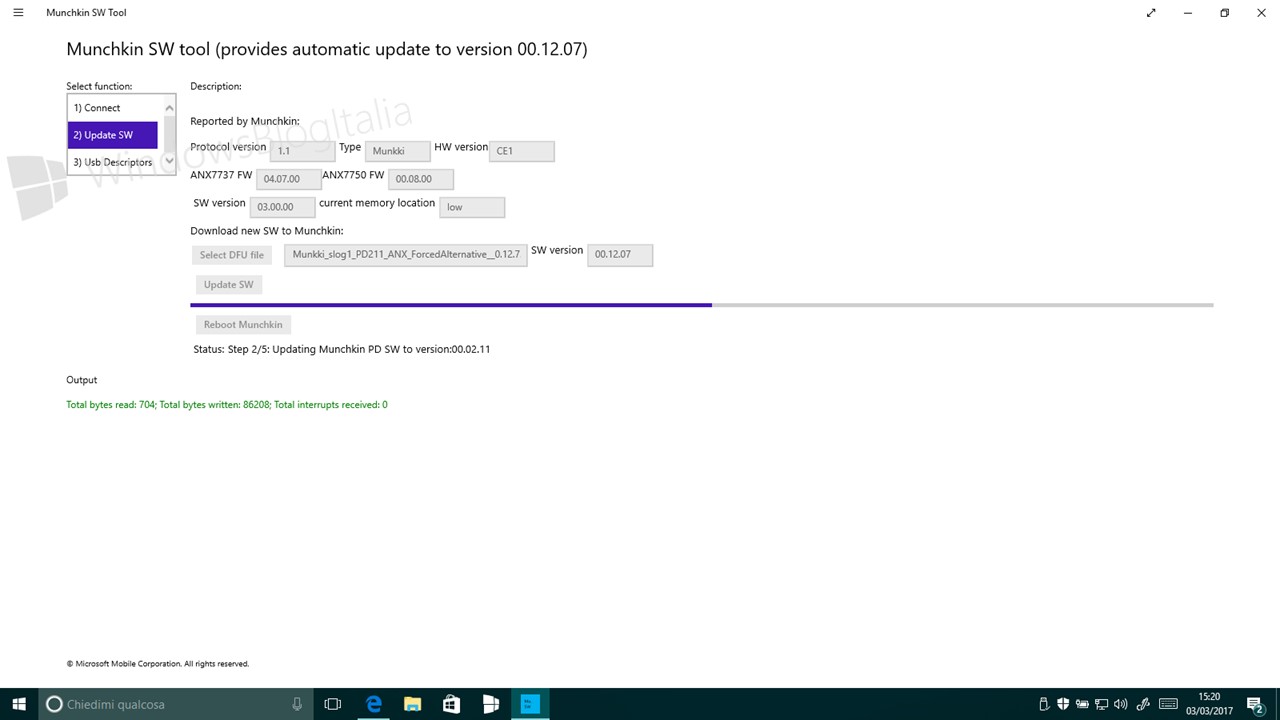This screenshot has width=1280, height=720.
Task: Launch Microsoft Edge from the taskbar
Action: pos(374,704)
